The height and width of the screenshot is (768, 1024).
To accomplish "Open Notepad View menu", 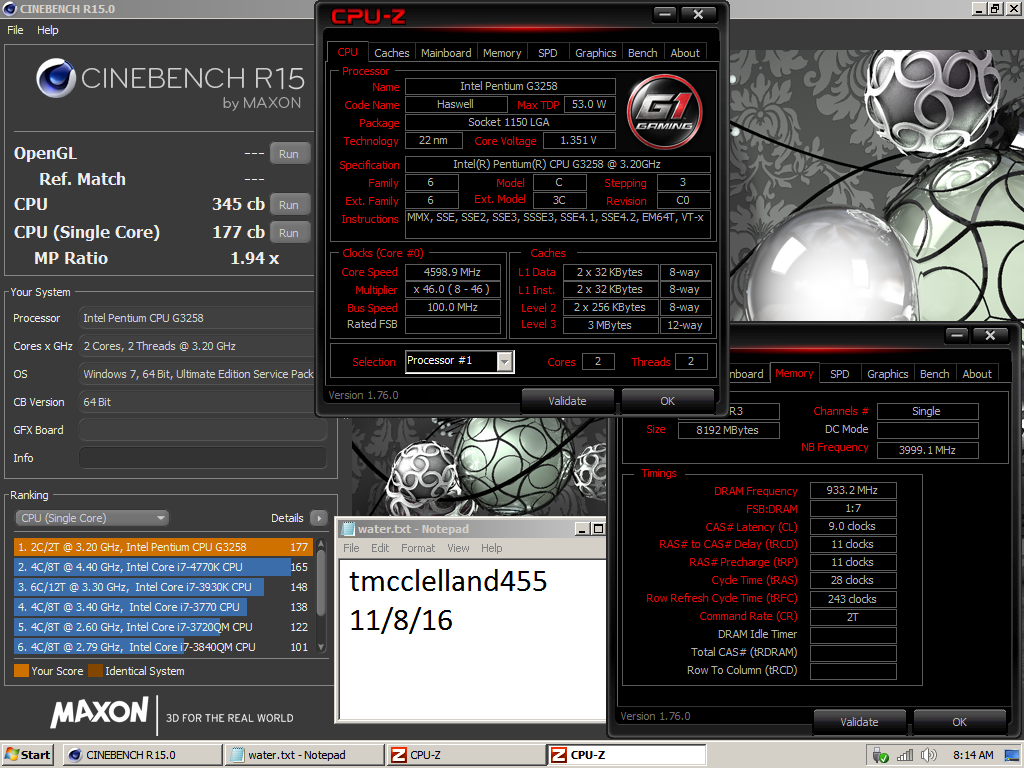I will coord(458,548).
